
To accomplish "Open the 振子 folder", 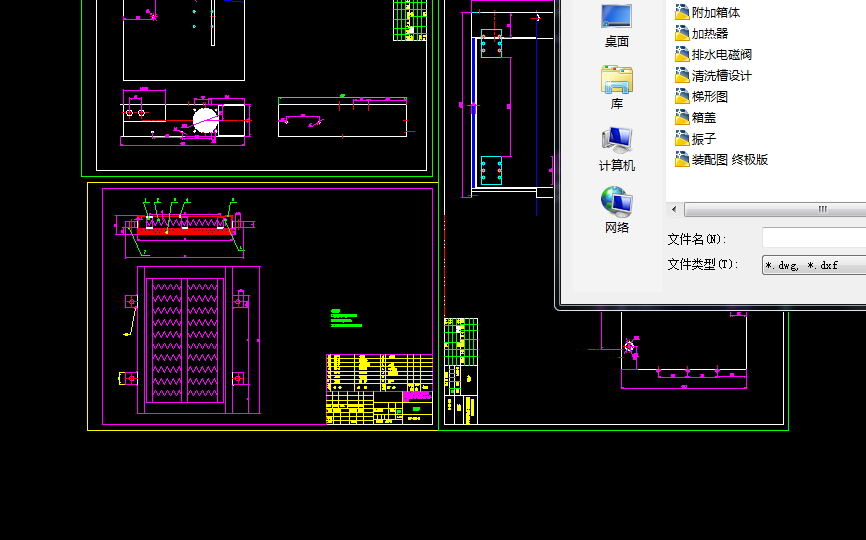I will [695, 139].
